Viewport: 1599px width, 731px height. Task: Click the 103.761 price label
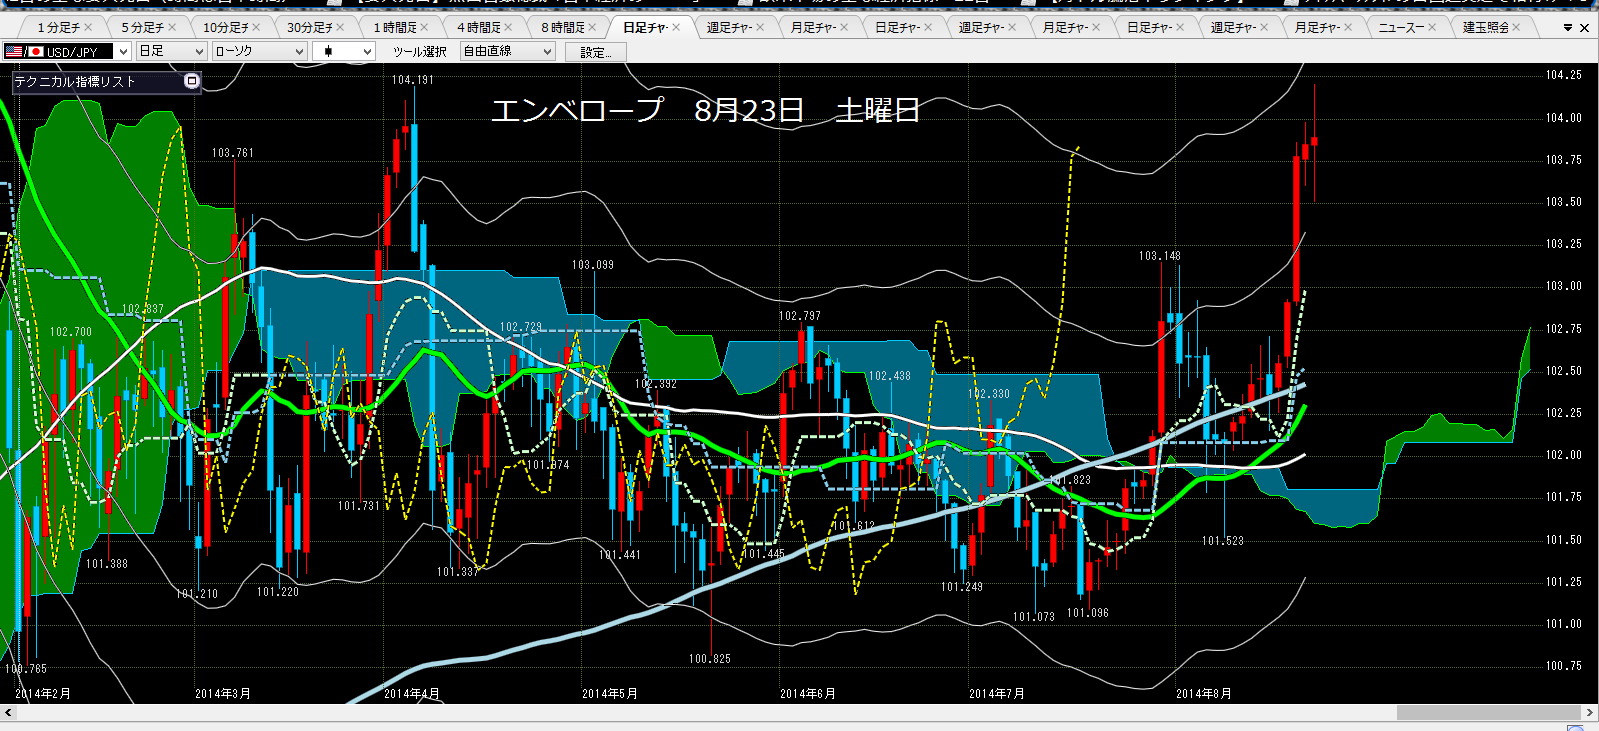pyautogui.click(x=232, y=153)
